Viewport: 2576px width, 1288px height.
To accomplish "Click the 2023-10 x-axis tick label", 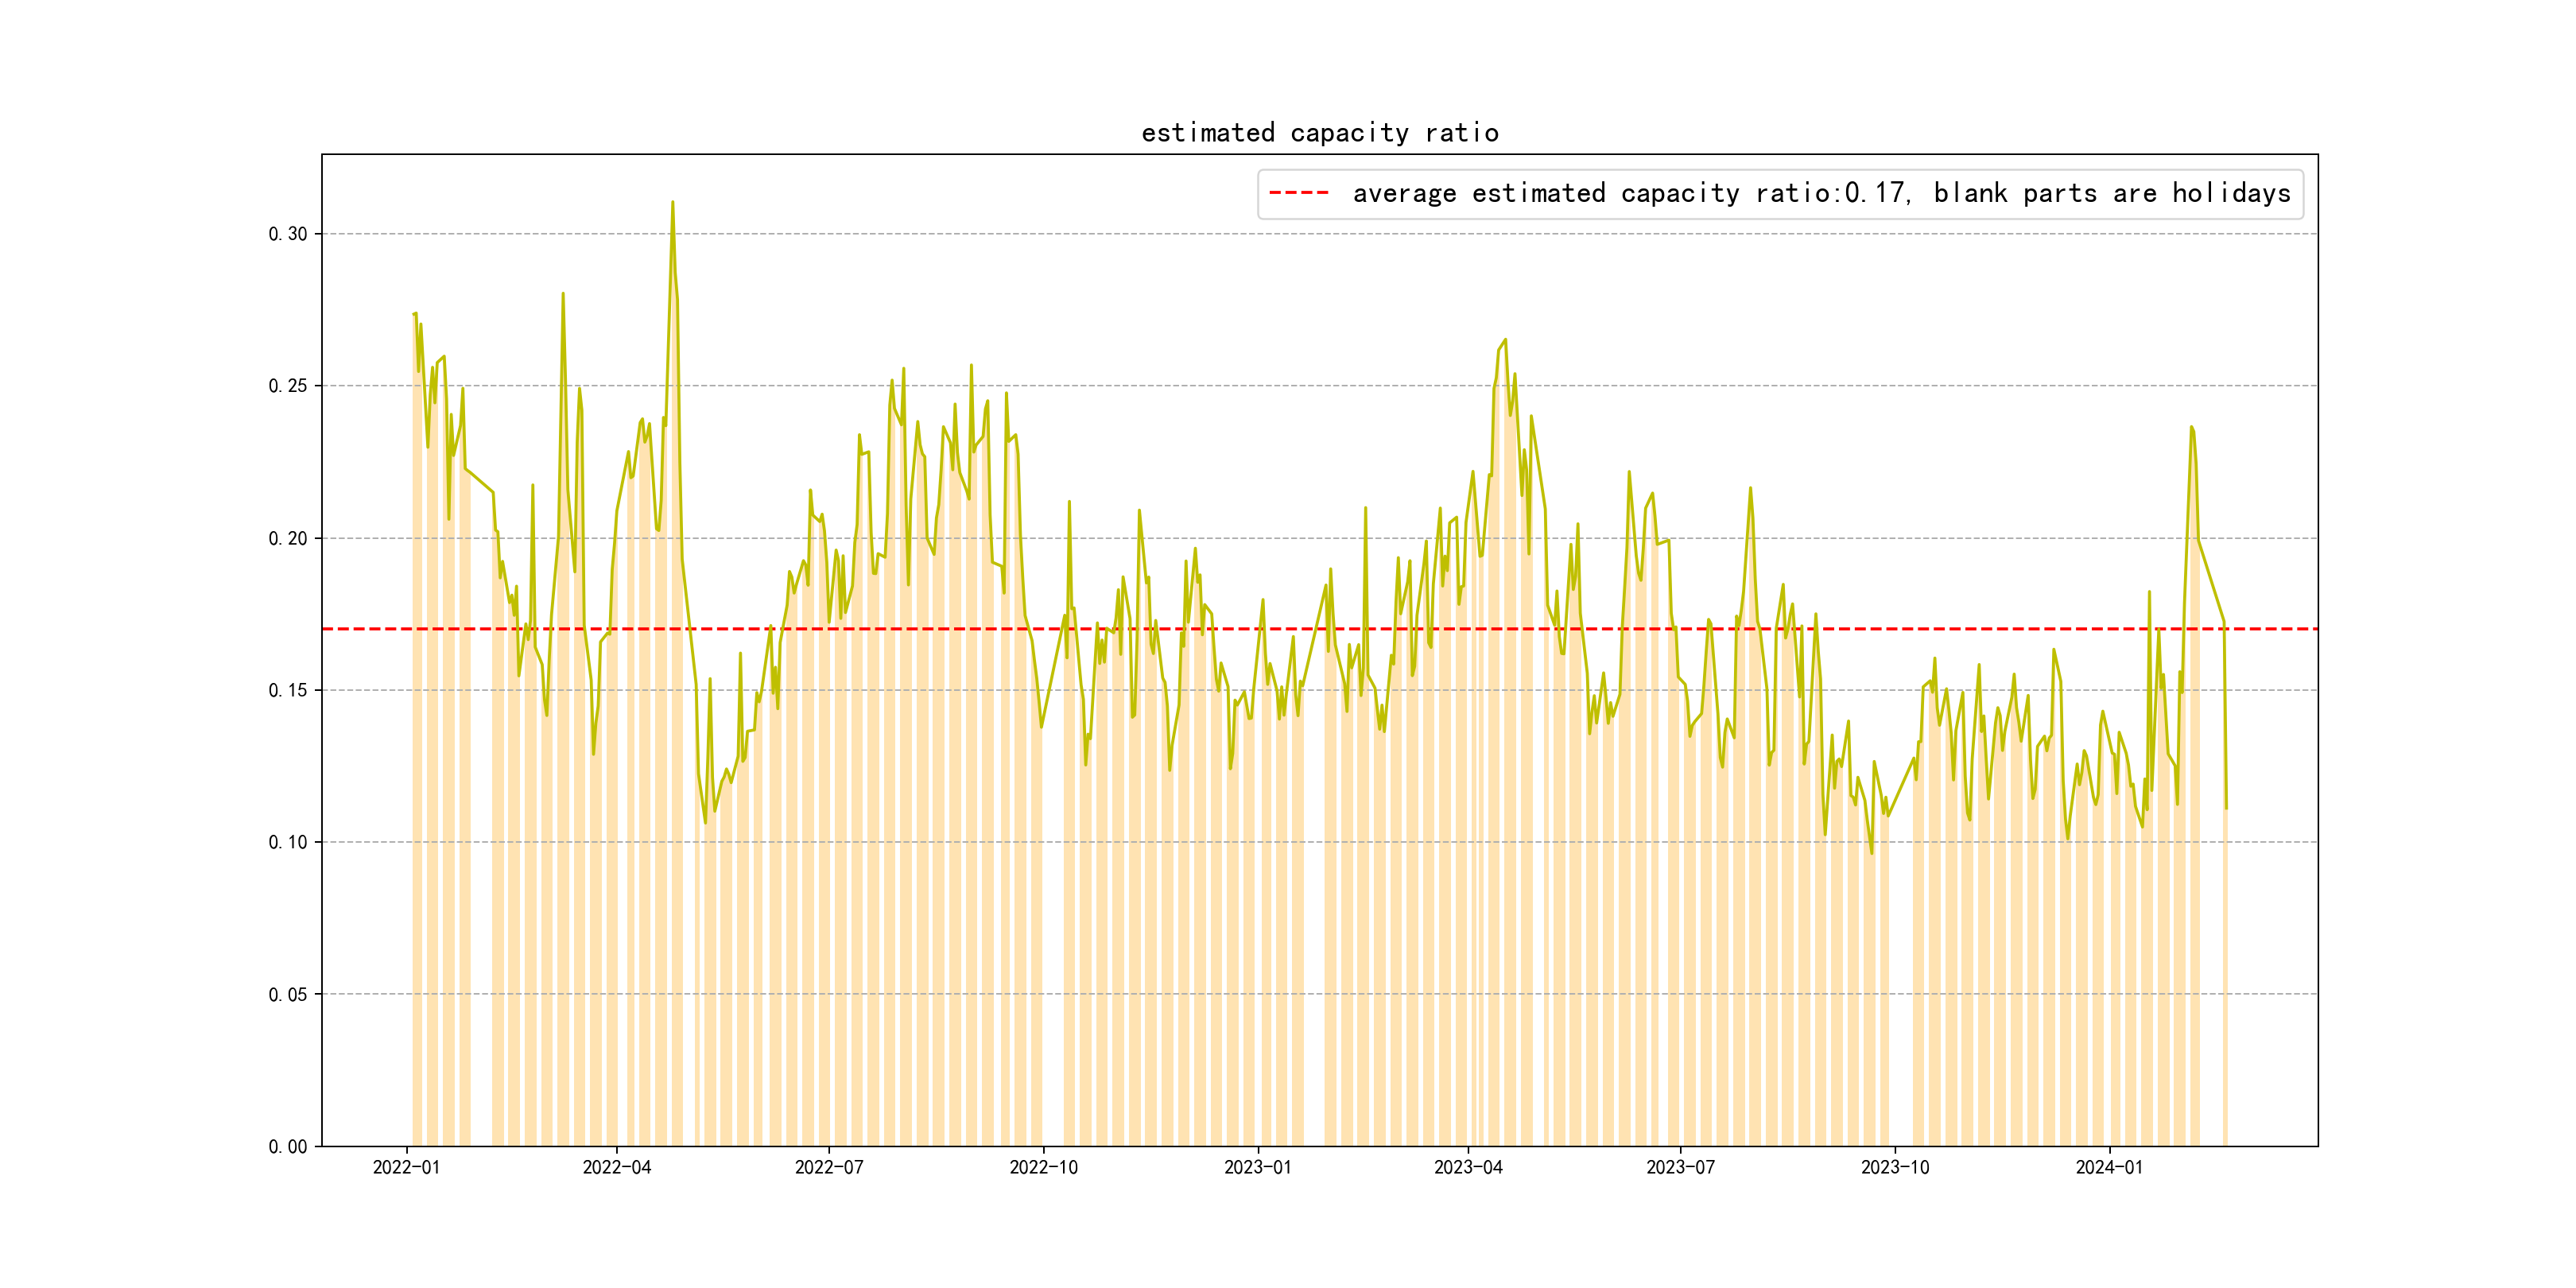I will point(1894,1167).
